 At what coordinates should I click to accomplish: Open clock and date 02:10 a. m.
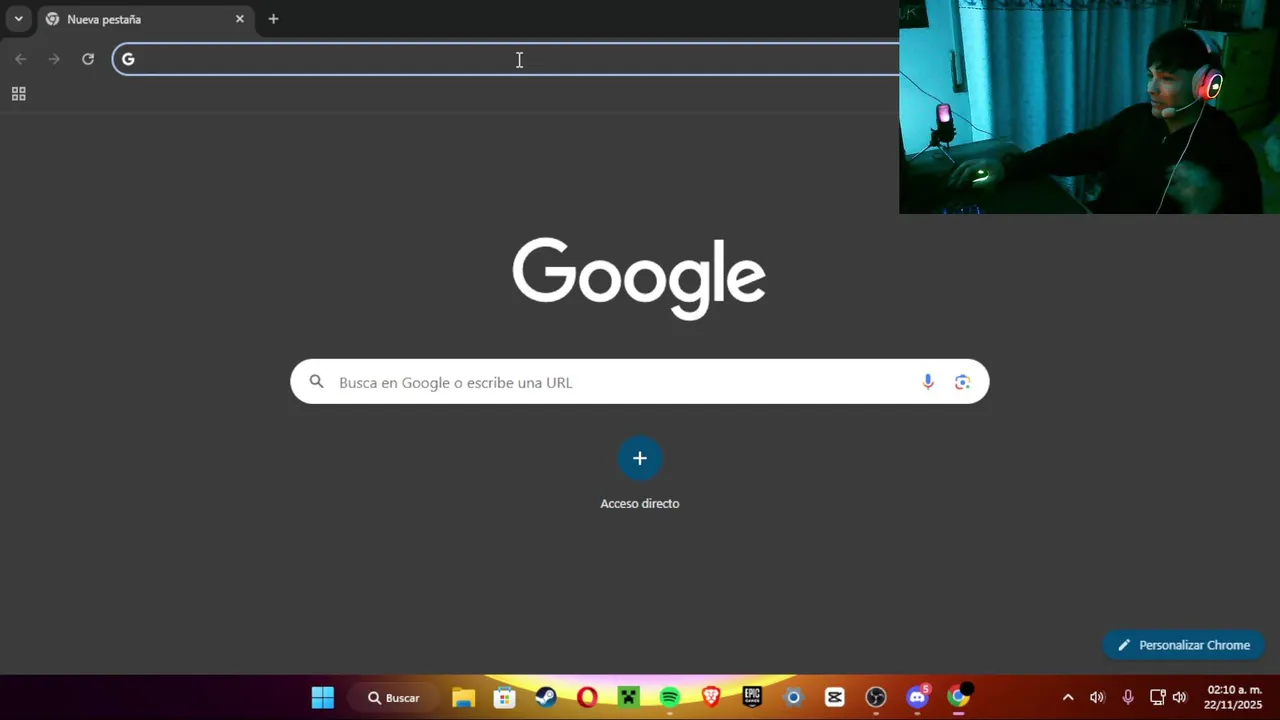[1234, 697]
